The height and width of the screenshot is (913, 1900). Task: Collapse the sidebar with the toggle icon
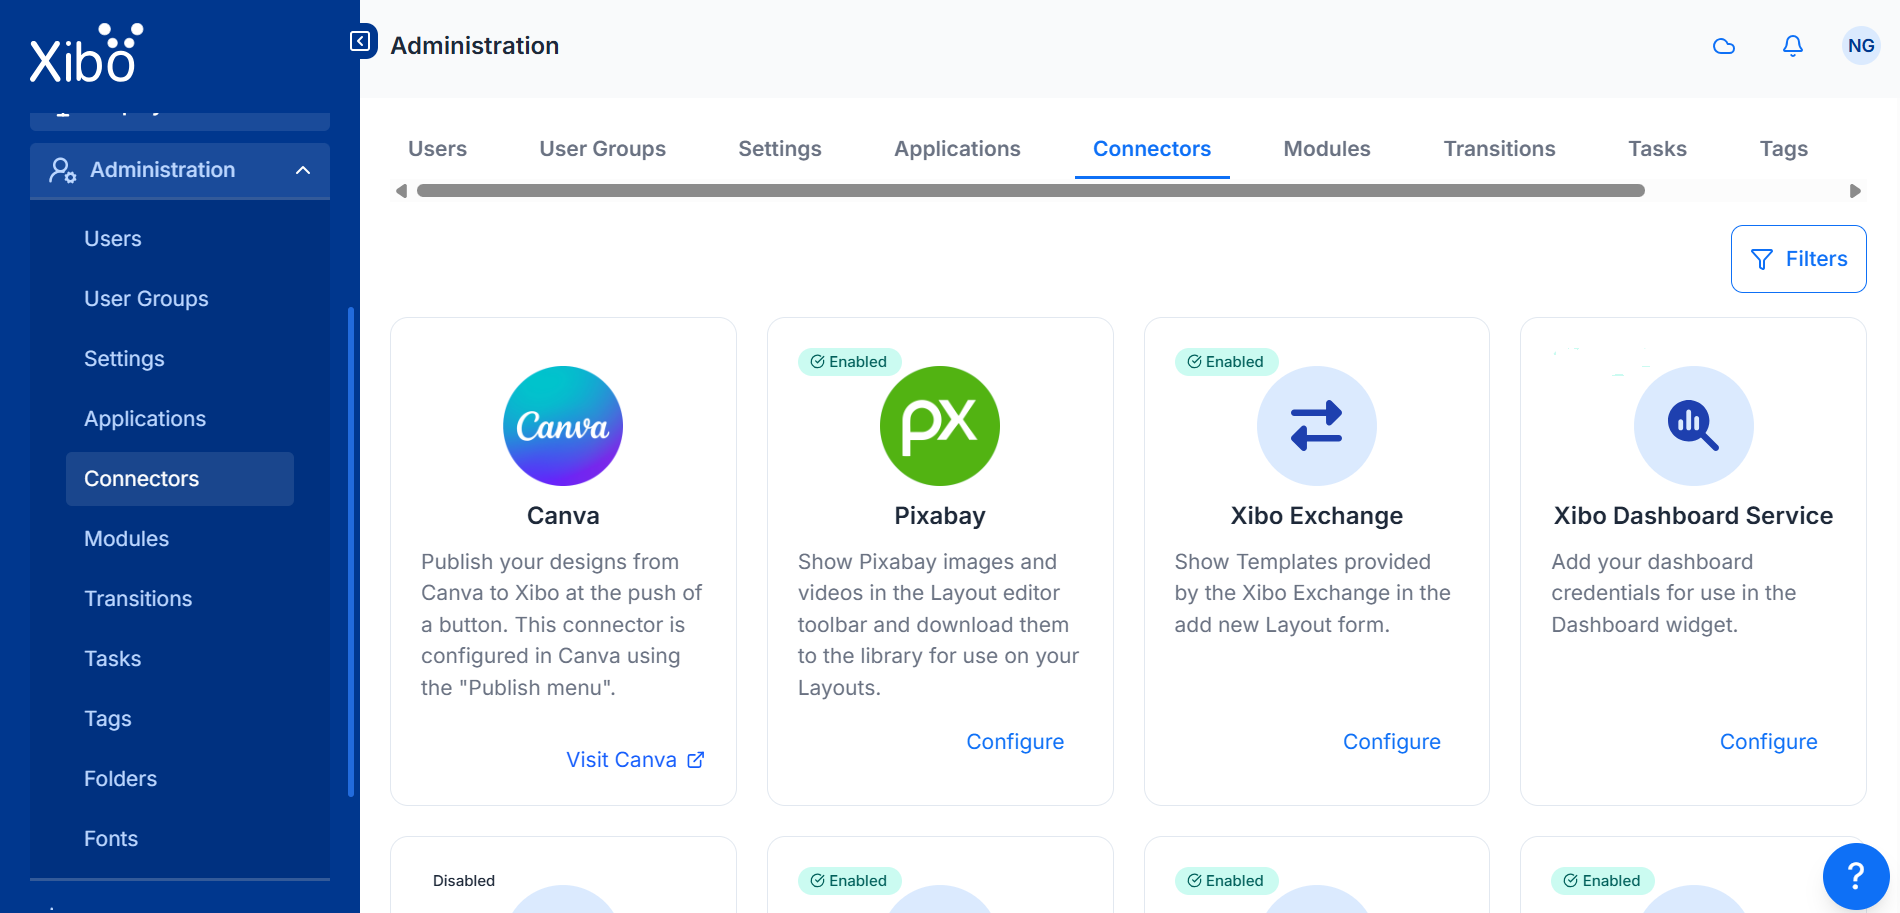point(360,41)
